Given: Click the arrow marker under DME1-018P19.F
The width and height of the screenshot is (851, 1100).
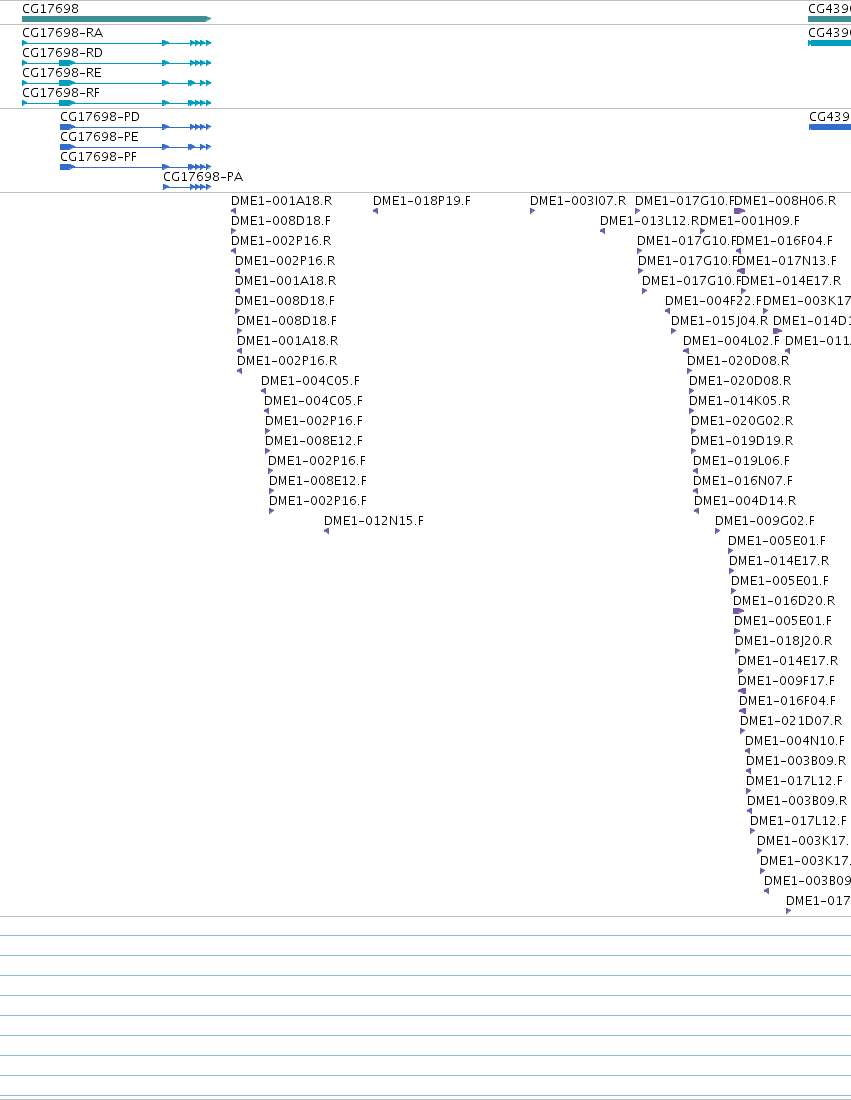Looking at the screenshot, I should click(375, 210).
